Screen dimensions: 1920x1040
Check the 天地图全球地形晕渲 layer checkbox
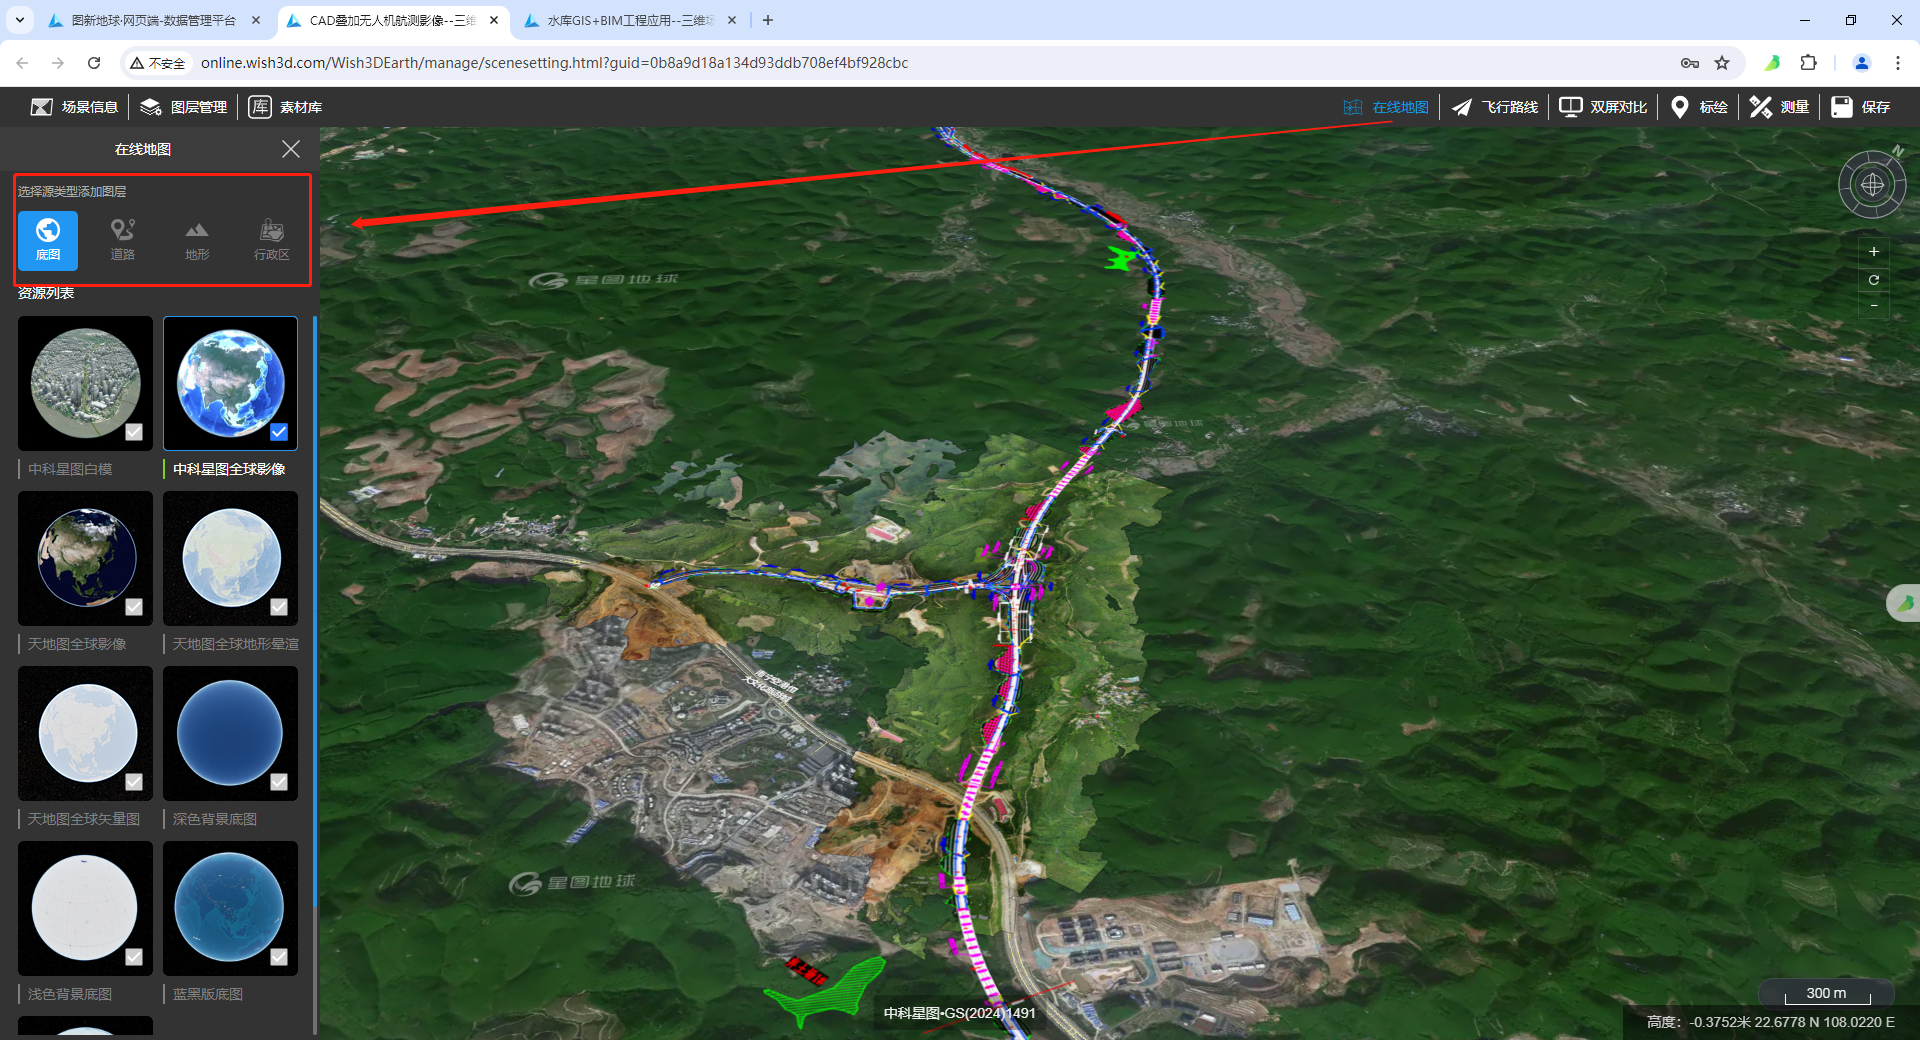tap(279, 607)
